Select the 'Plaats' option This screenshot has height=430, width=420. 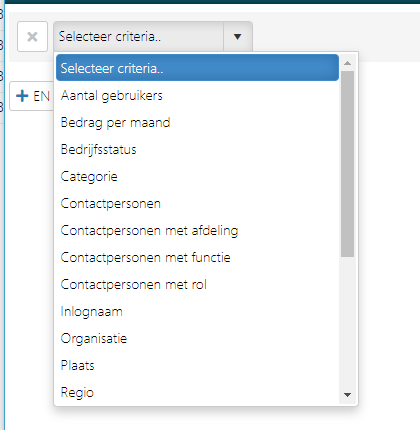click(197, 366)
